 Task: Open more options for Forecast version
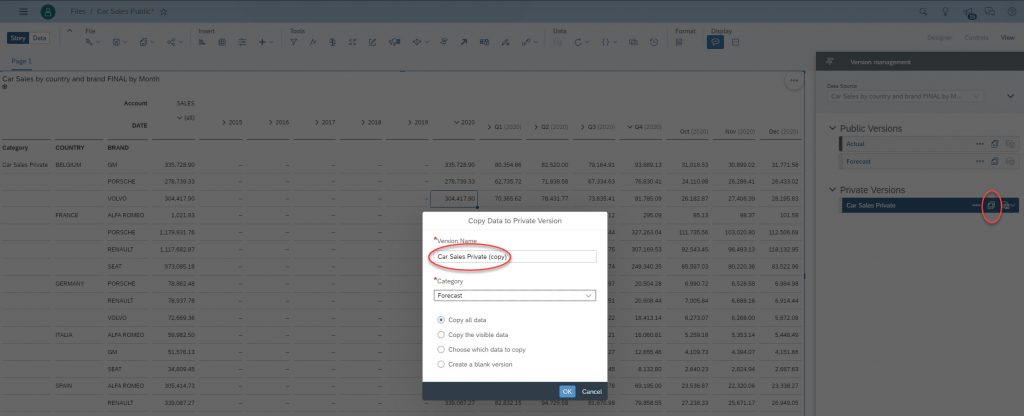coord(980,161)
